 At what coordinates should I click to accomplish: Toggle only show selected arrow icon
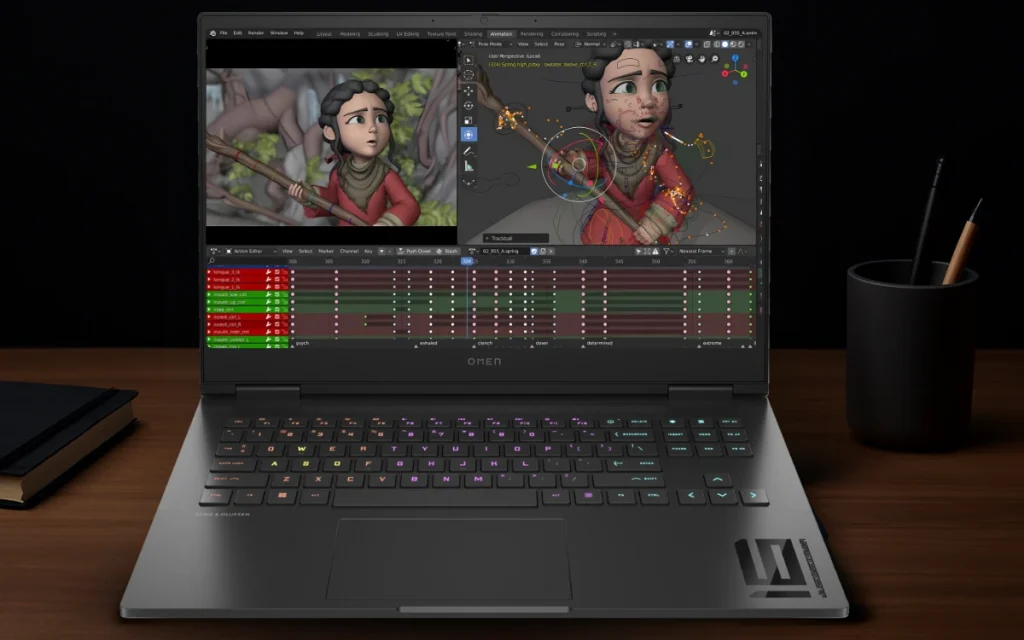tap(639, 251)
